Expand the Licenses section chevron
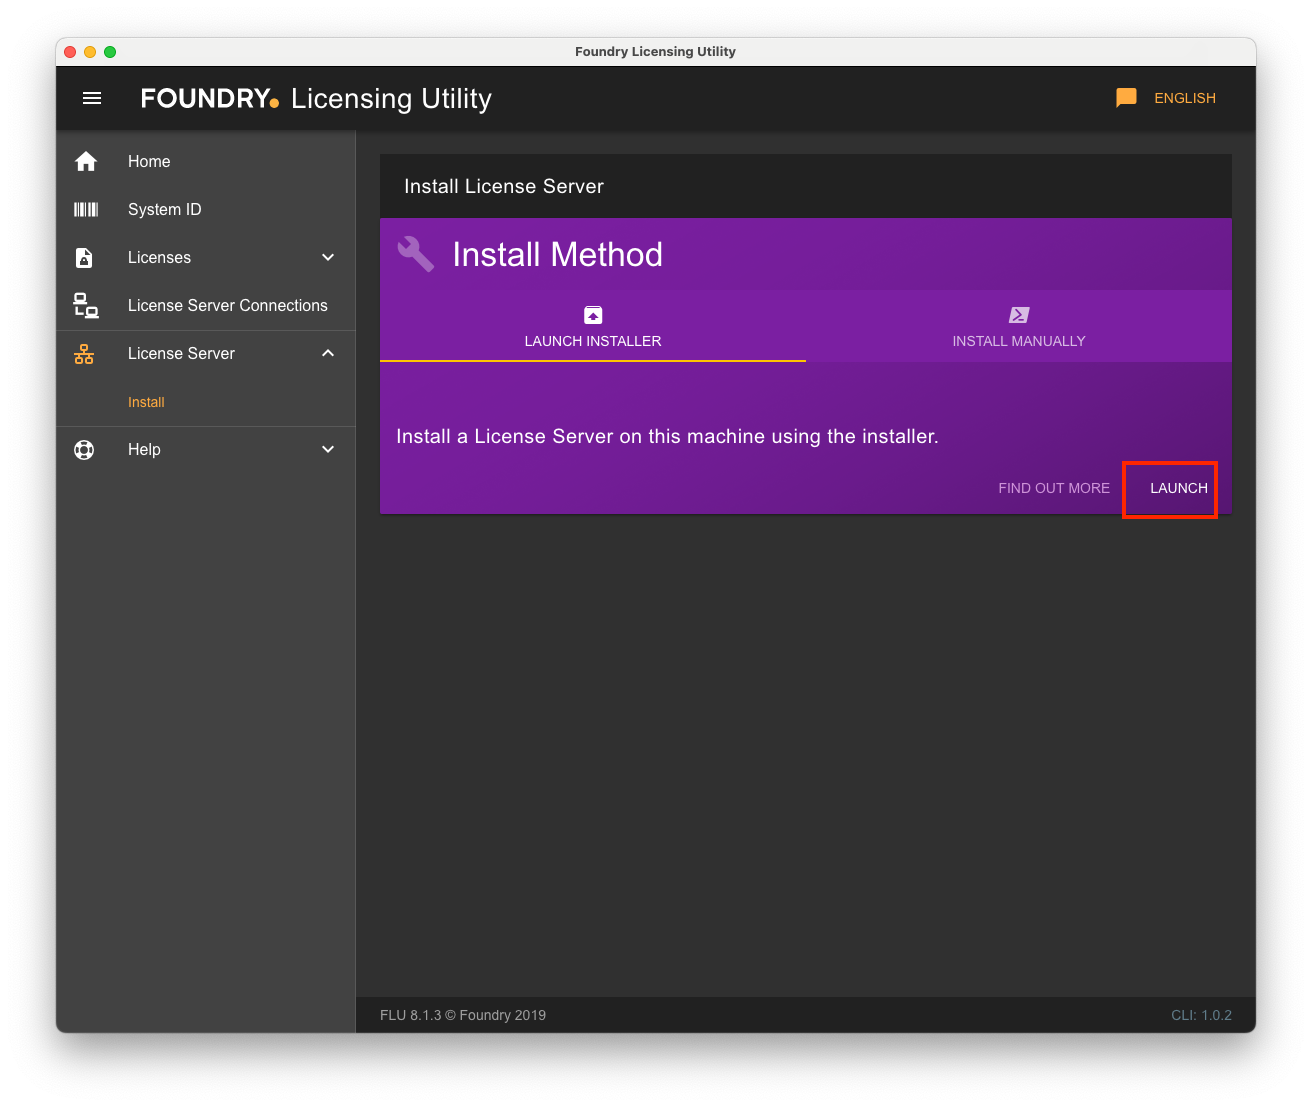 (x=328, y=257)
